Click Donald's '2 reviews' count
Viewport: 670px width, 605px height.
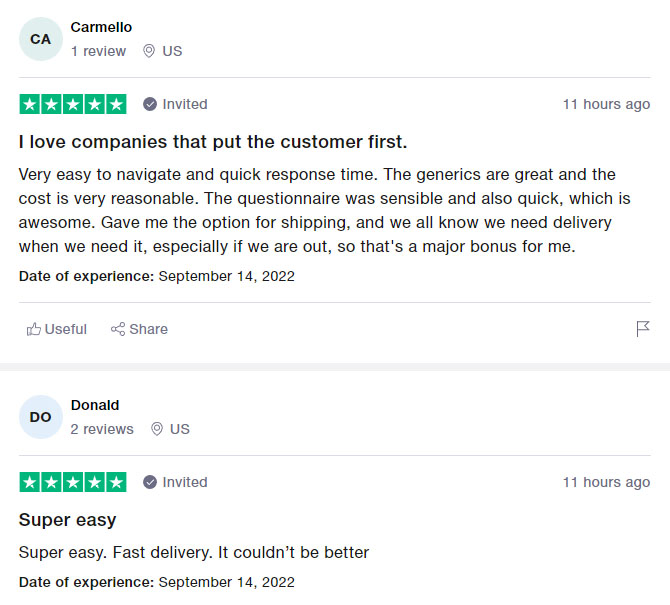tap(102, 429)
